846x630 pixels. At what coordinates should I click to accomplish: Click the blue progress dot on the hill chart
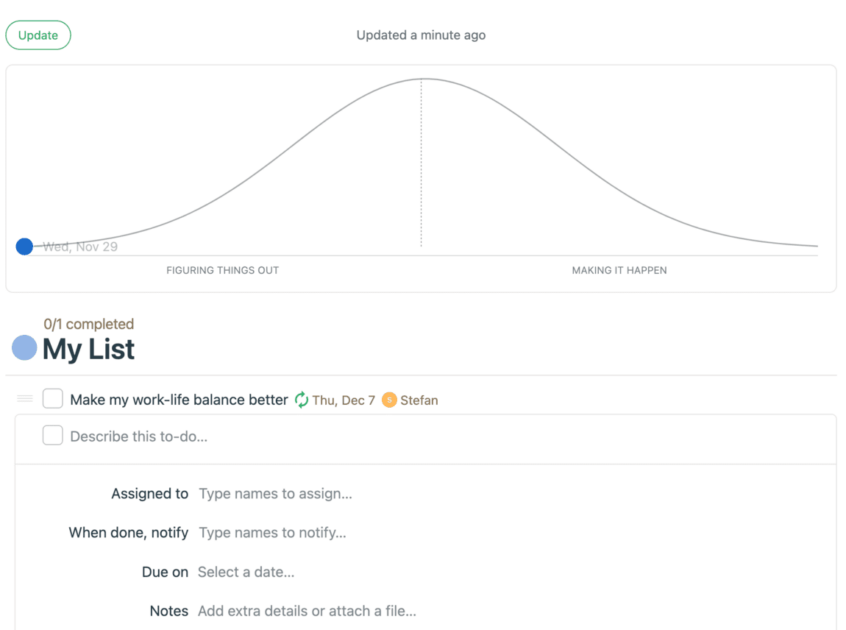click(23, 246)
